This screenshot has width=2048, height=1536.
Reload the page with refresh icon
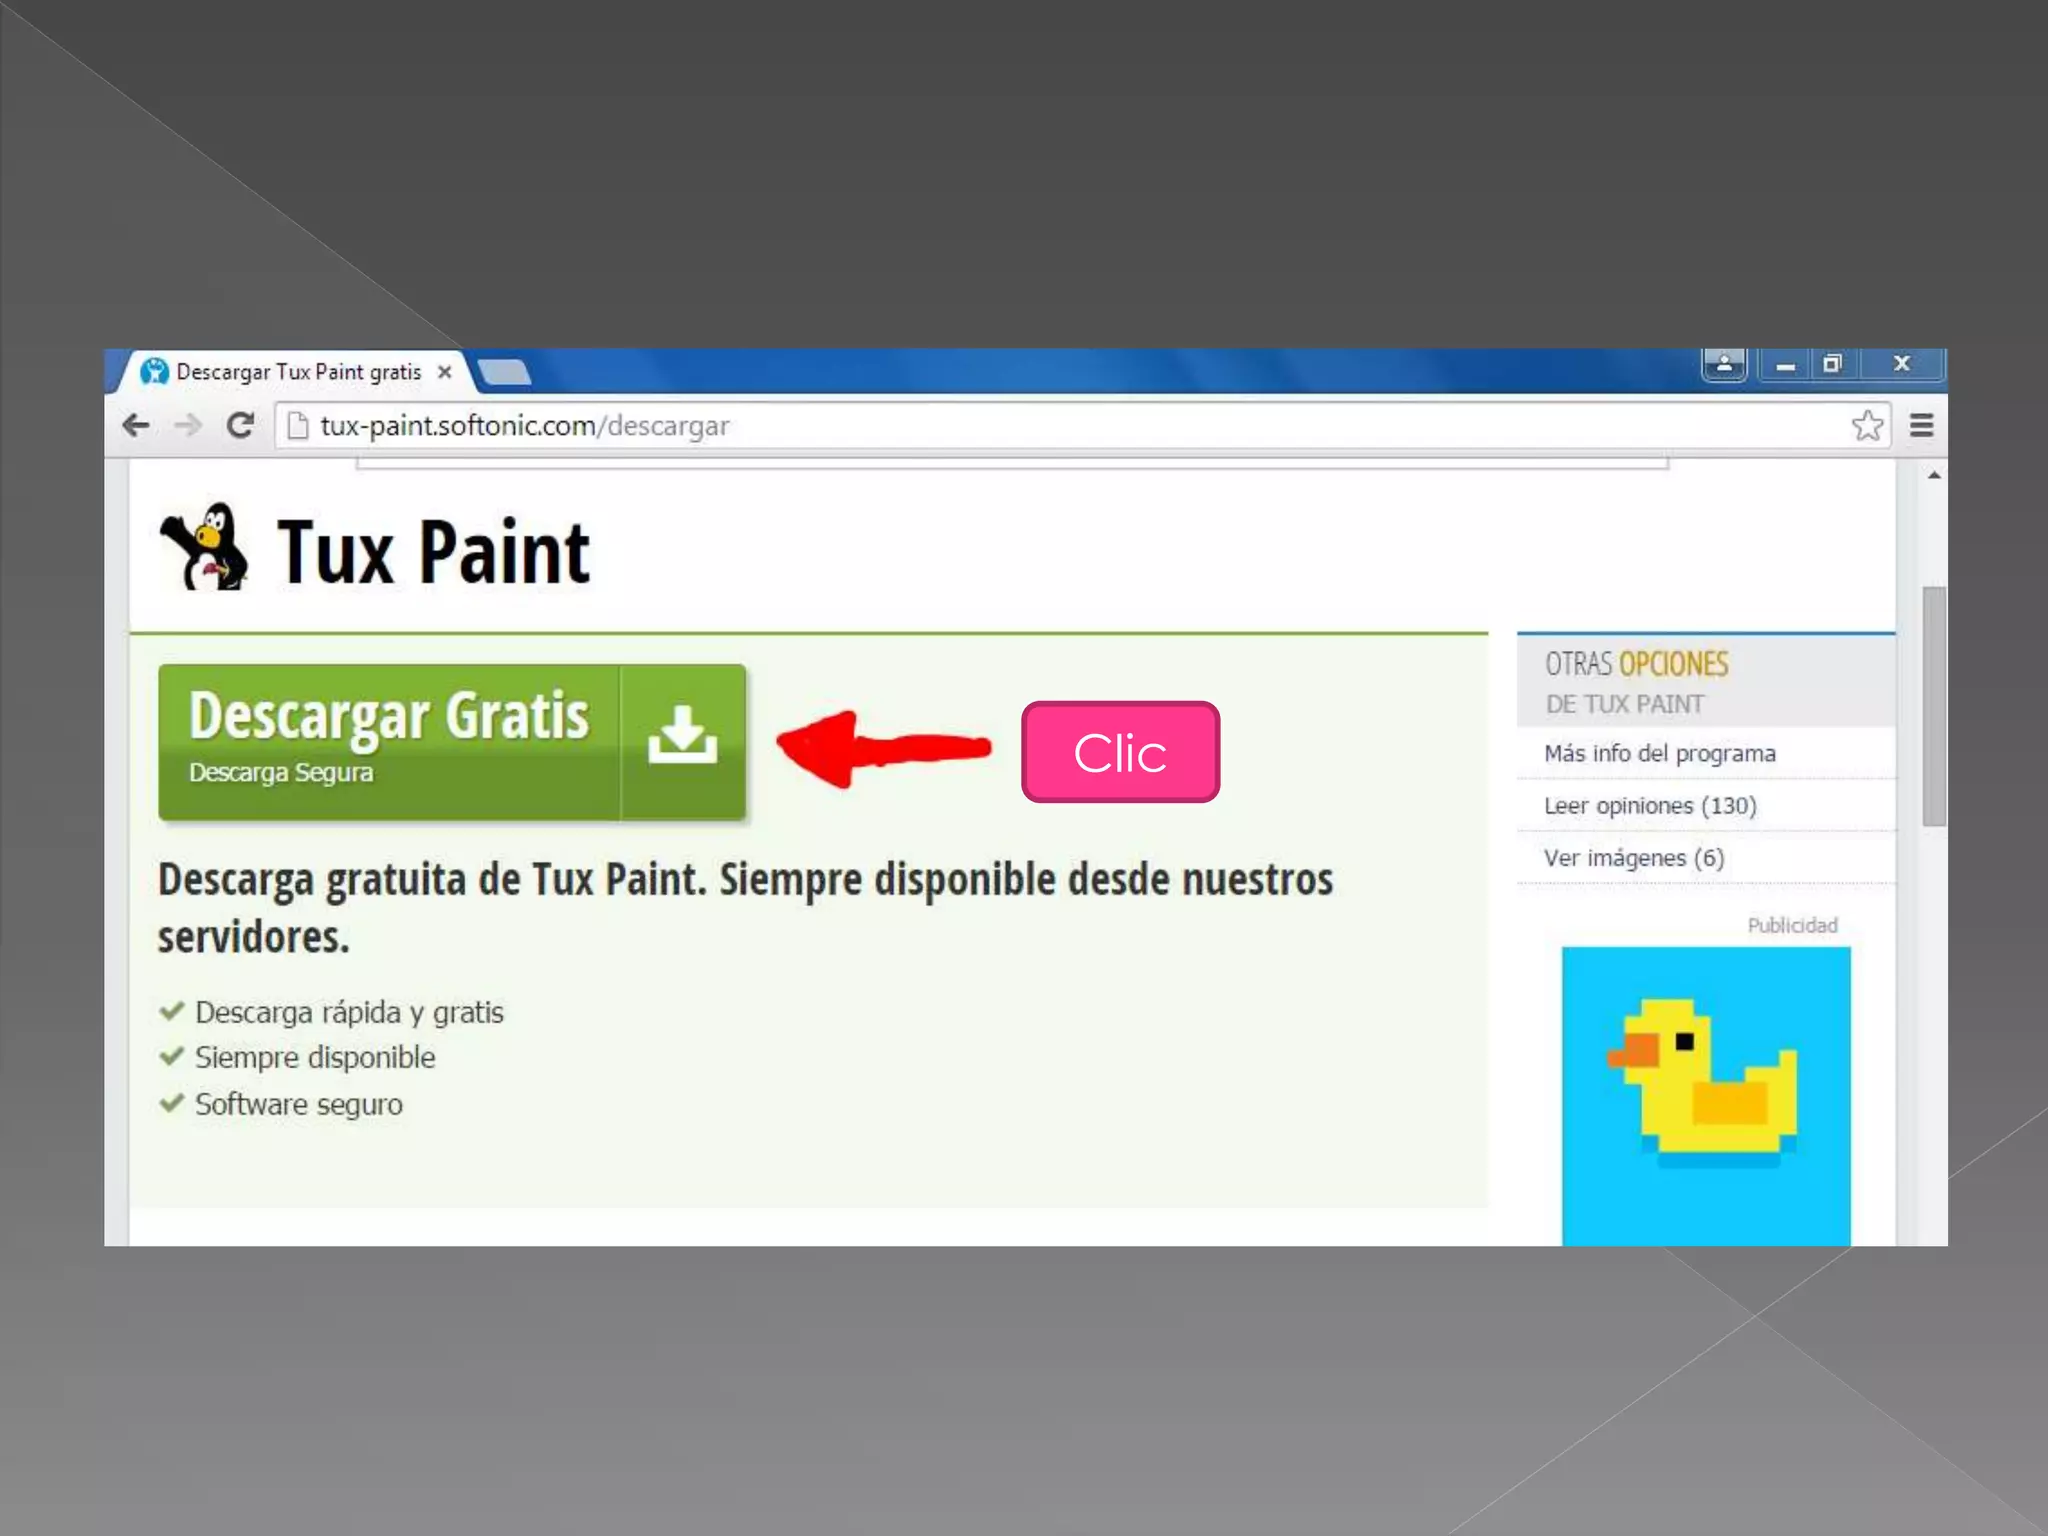[240, 426]
